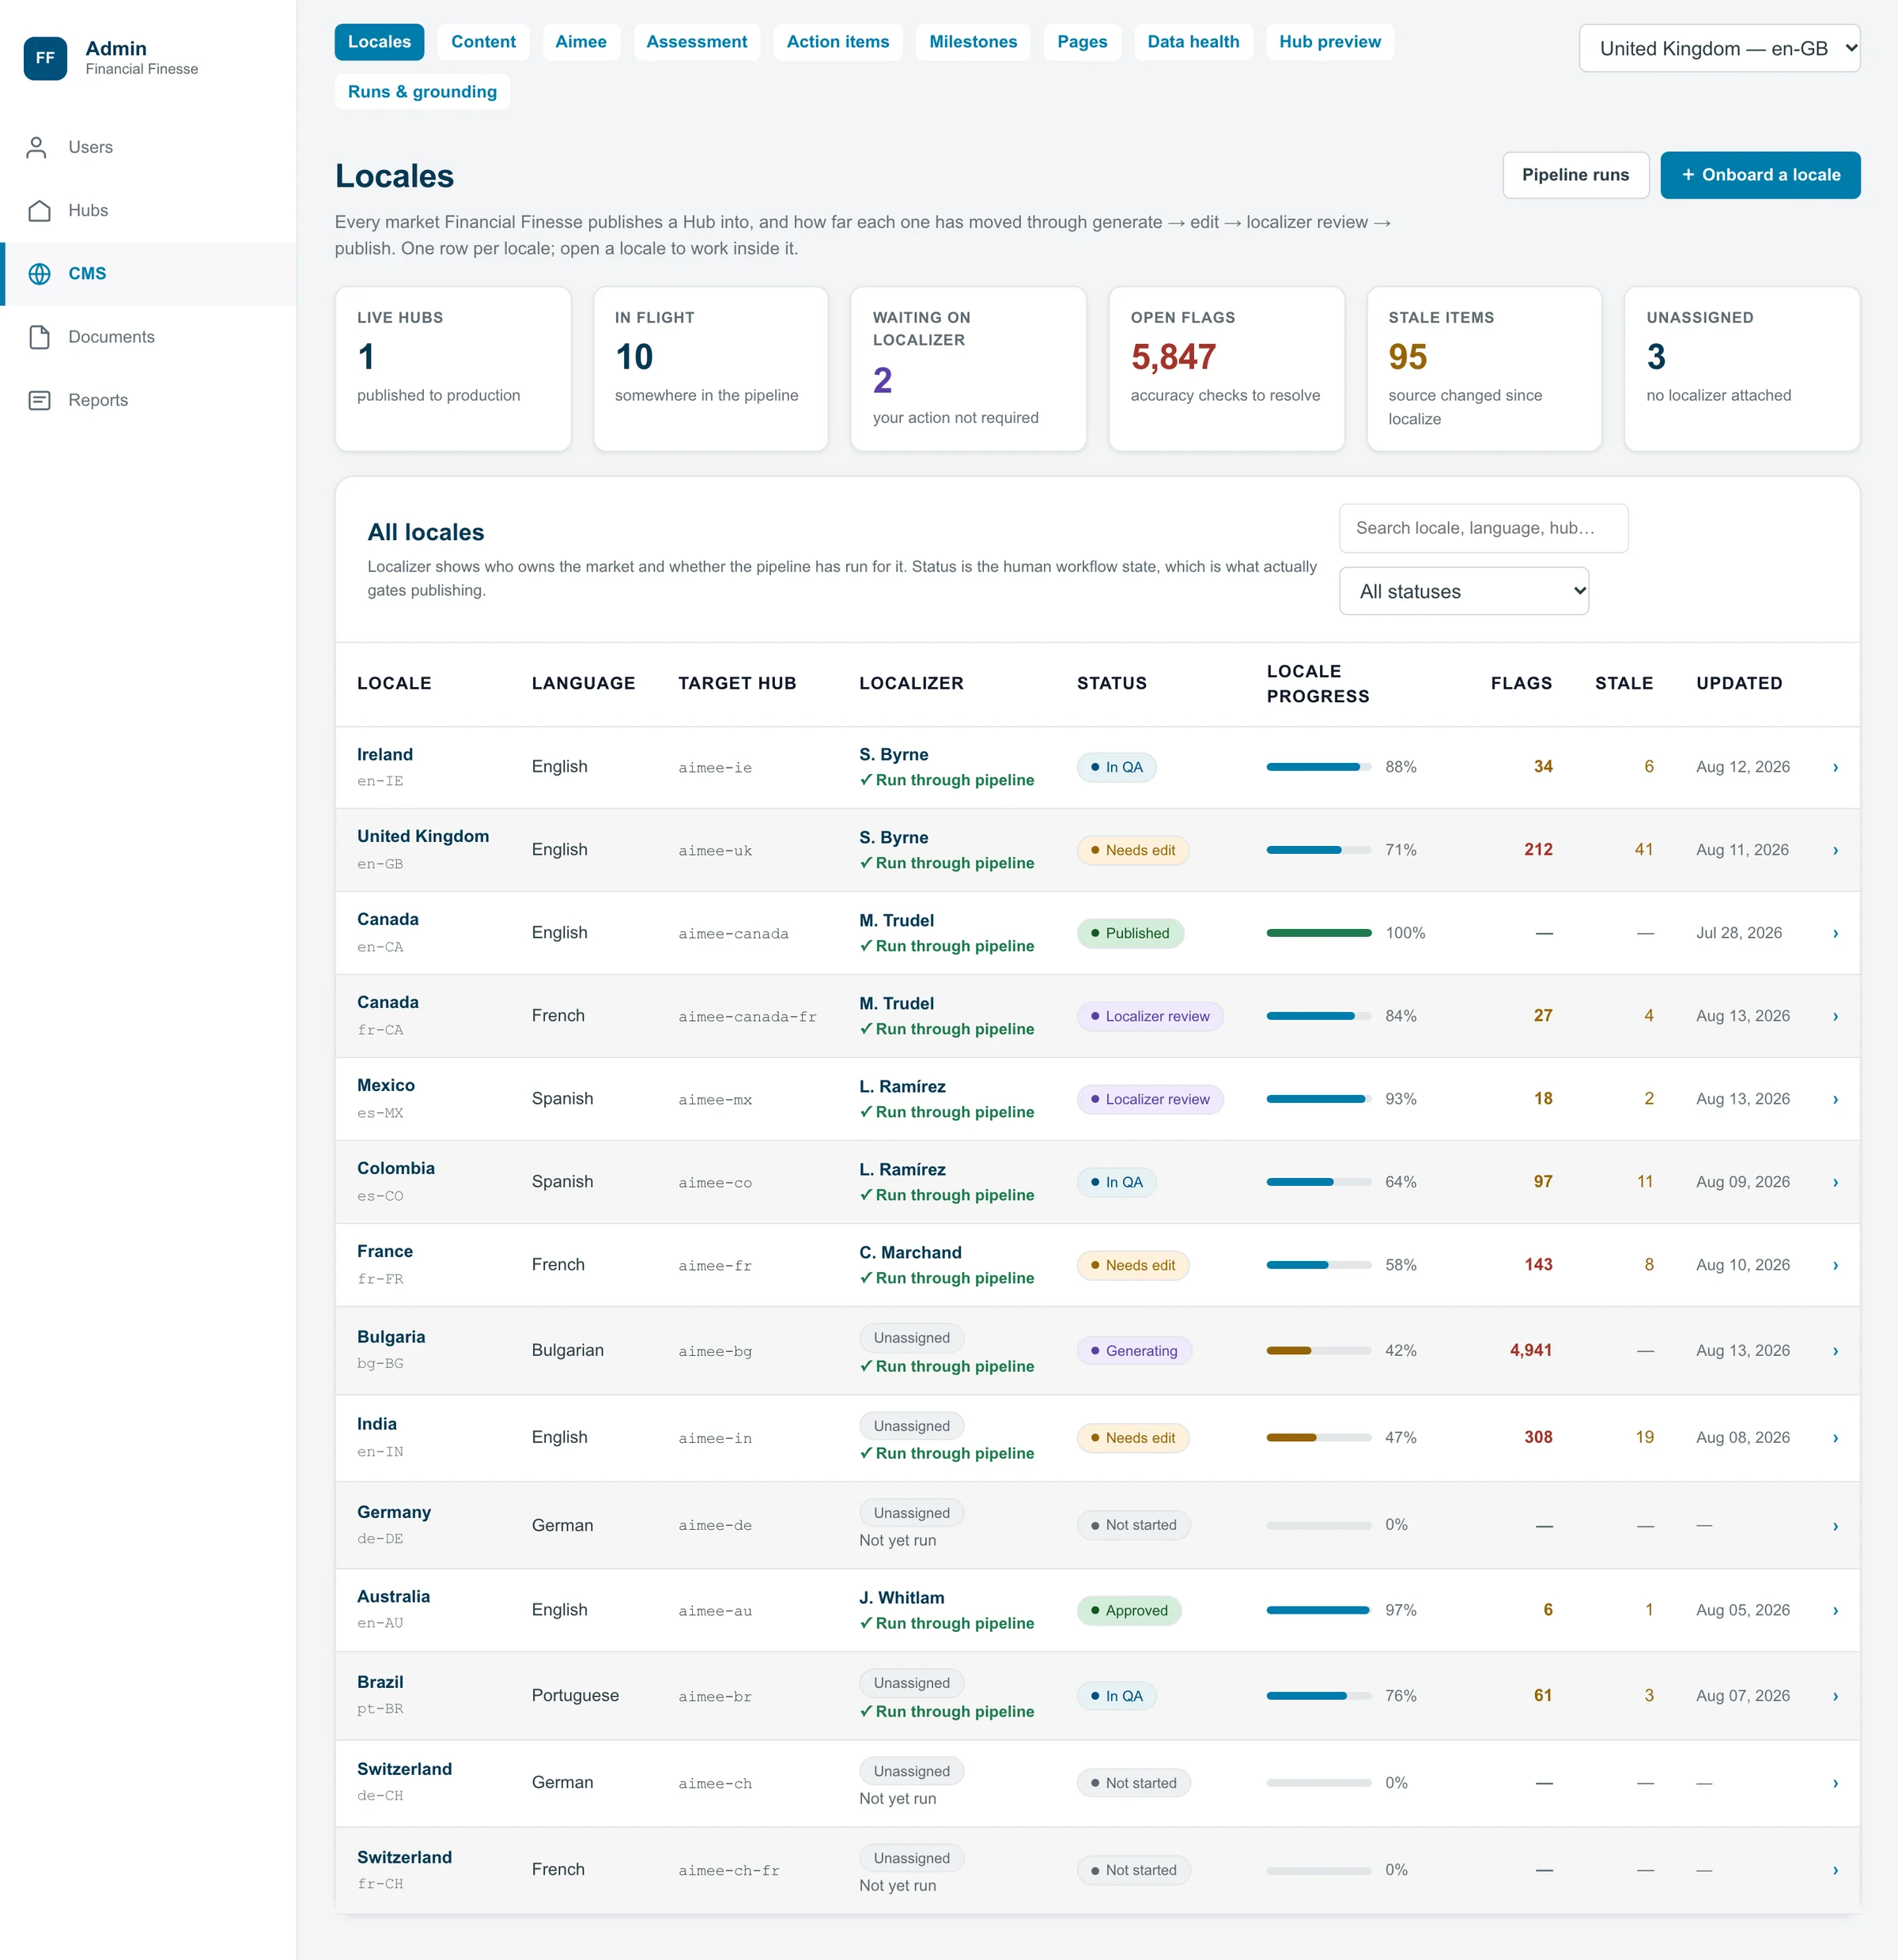Click France locale name link

point(385,1251)
